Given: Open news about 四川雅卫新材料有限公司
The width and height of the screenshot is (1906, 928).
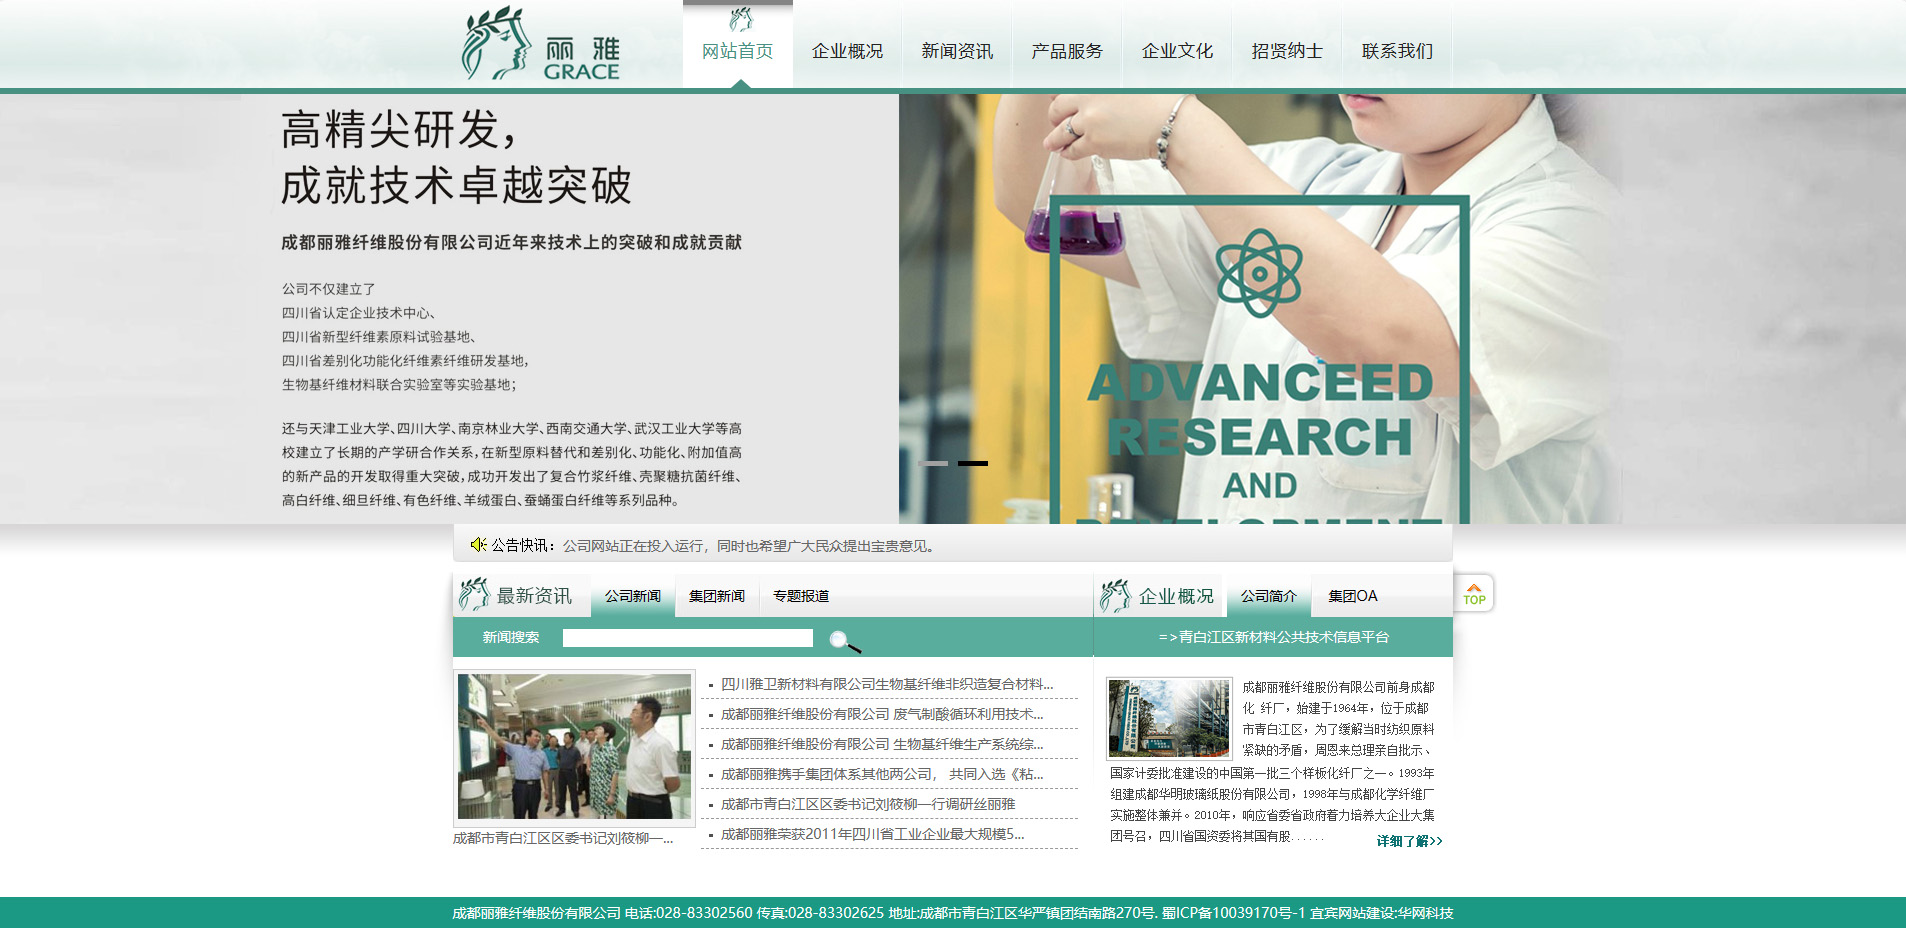Looking at the screenshot, I should (886, 684).
